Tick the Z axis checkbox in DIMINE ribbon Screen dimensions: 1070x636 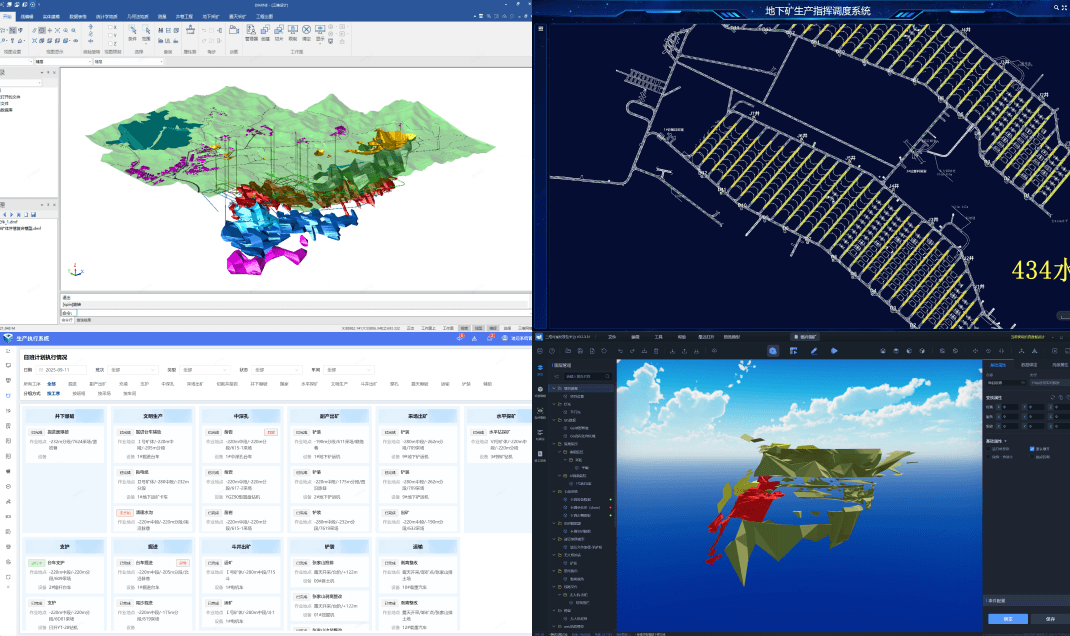[x=111, y=44]
